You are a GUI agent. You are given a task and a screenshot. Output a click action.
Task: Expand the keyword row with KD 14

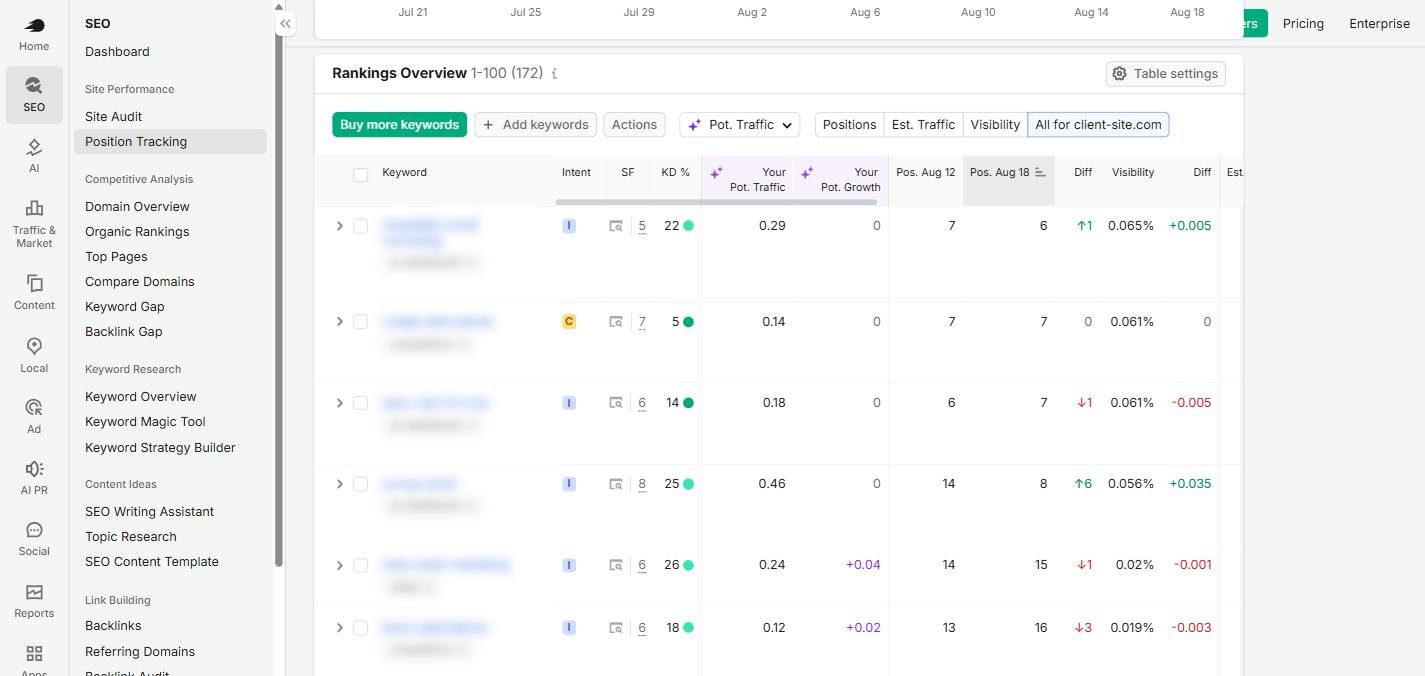(339, 403)
